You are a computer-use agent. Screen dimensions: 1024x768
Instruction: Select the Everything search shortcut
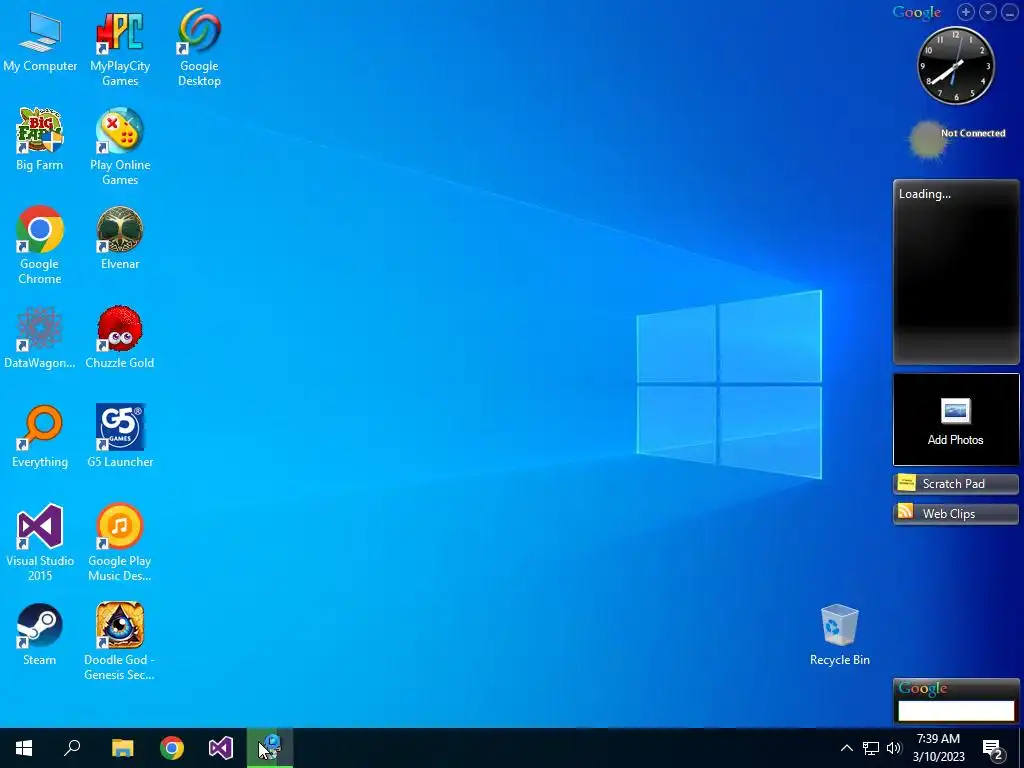click(x=40, y=436)
